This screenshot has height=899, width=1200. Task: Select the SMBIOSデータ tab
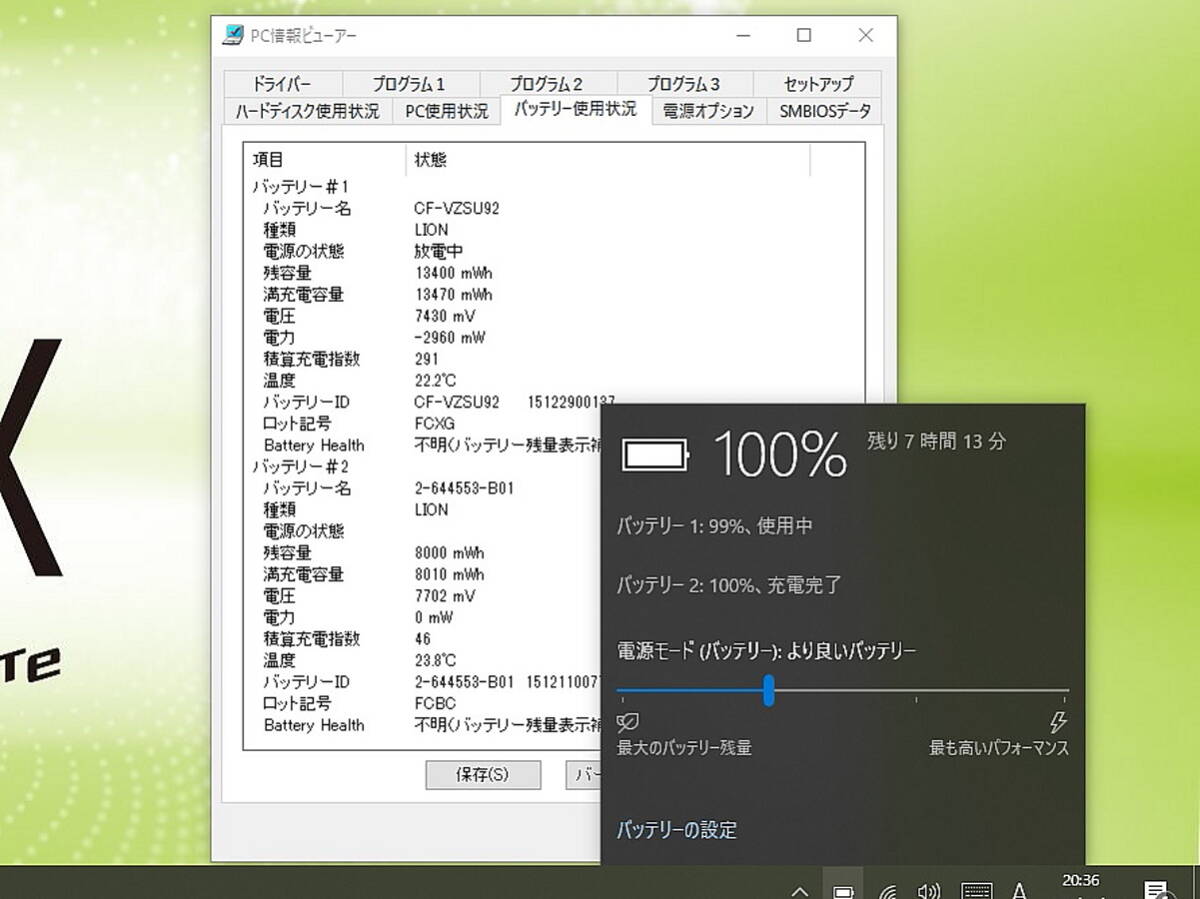825,111
